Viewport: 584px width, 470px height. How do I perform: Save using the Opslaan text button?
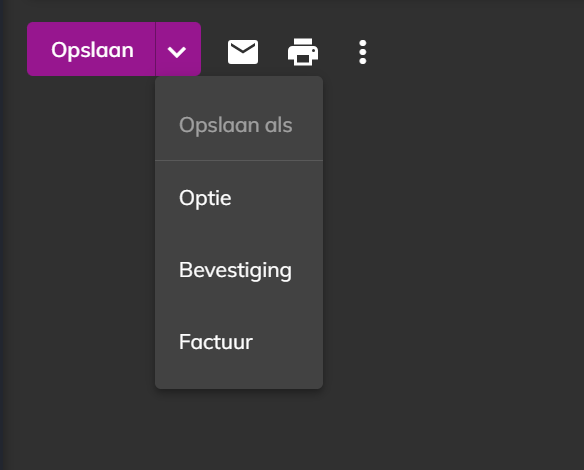(91, 49)
